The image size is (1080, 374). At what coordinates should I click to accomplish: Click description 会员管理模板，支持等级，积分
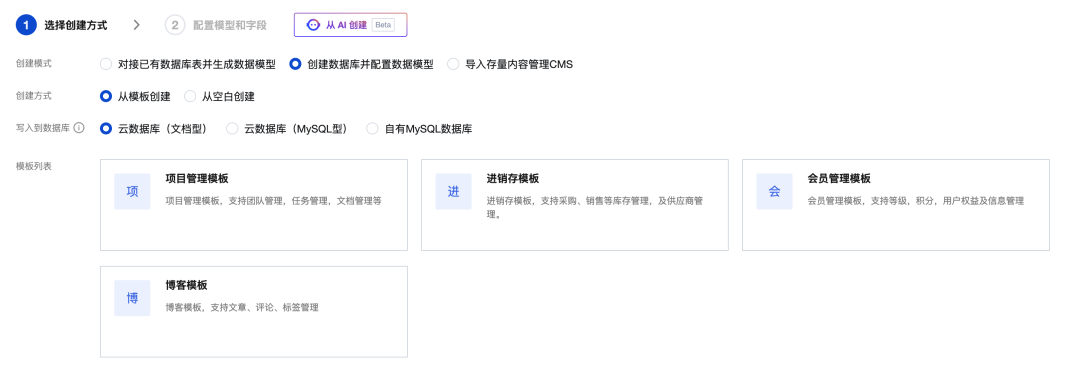pyautogui.click(x=915, y=201)
